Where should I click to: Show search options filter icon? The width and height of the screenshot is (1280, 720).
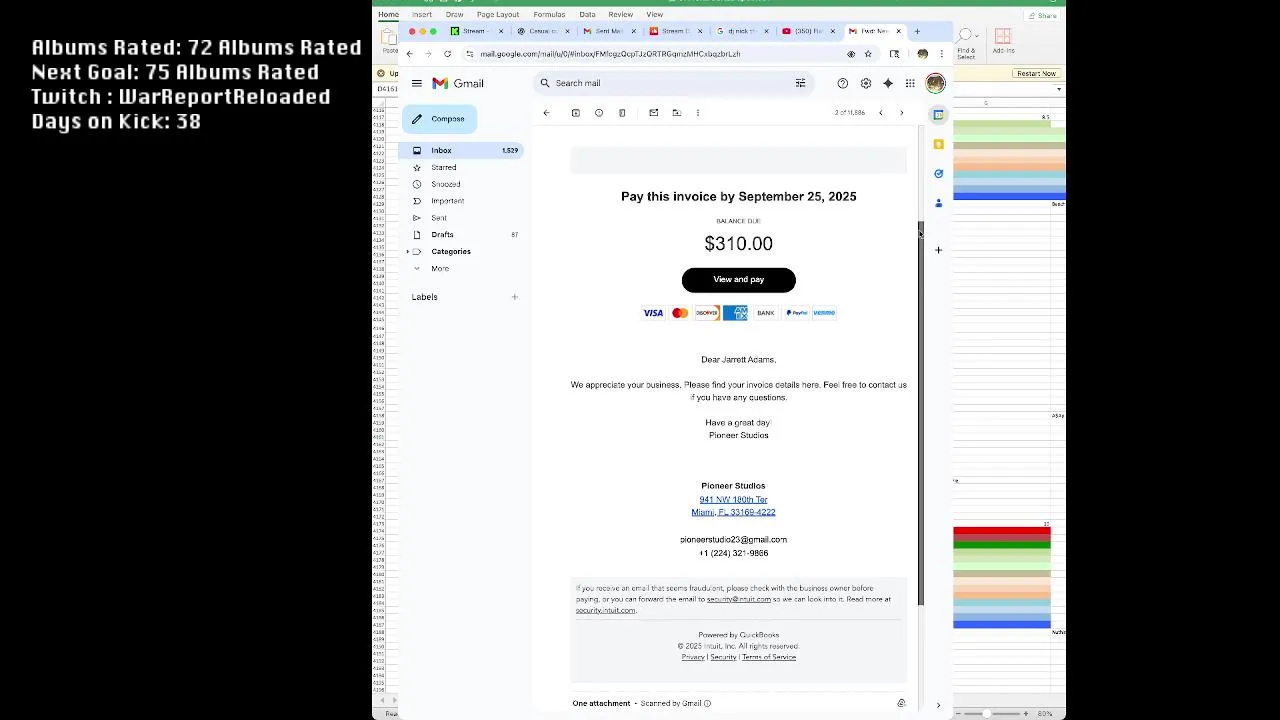click(x=800, y=84)
